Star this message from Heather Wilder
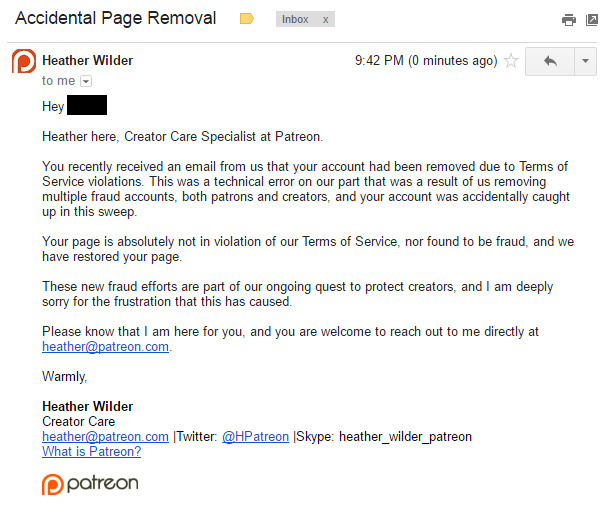Viewport: 608px width, 520px height. click(511, 60)
